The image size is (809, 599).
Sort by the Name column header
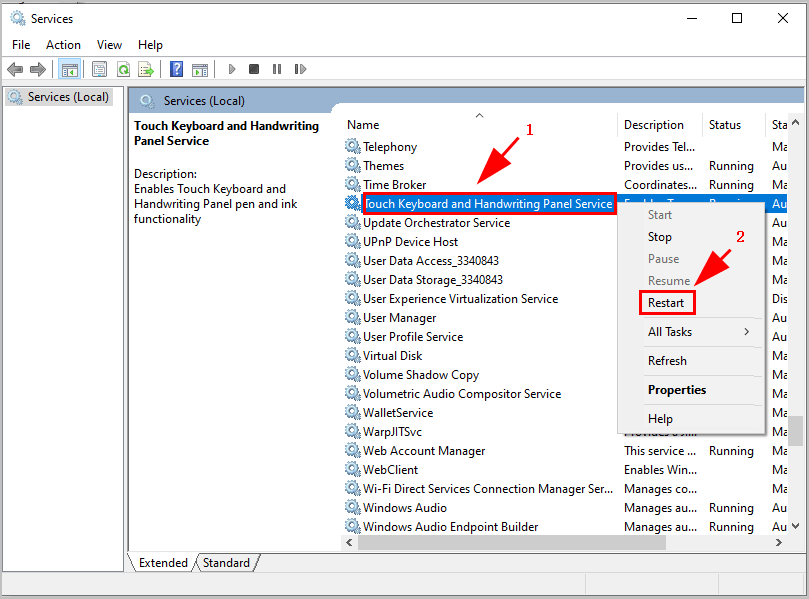[x=480, y=125]
